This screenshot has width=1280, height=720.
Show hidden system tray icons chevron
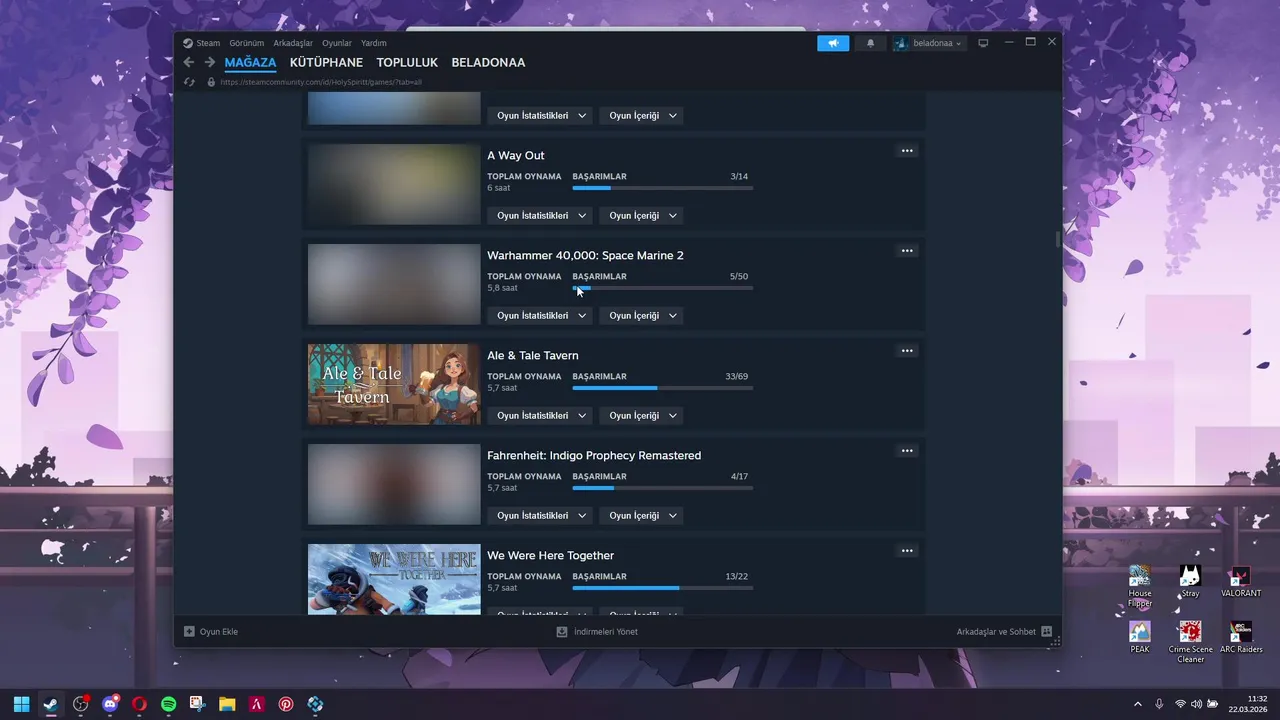(x=1137, y=704)
